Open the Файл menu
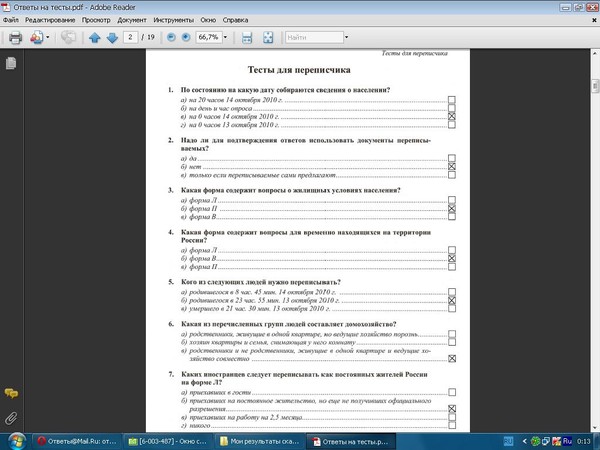 pyautogui.click(x=10, y=20)
